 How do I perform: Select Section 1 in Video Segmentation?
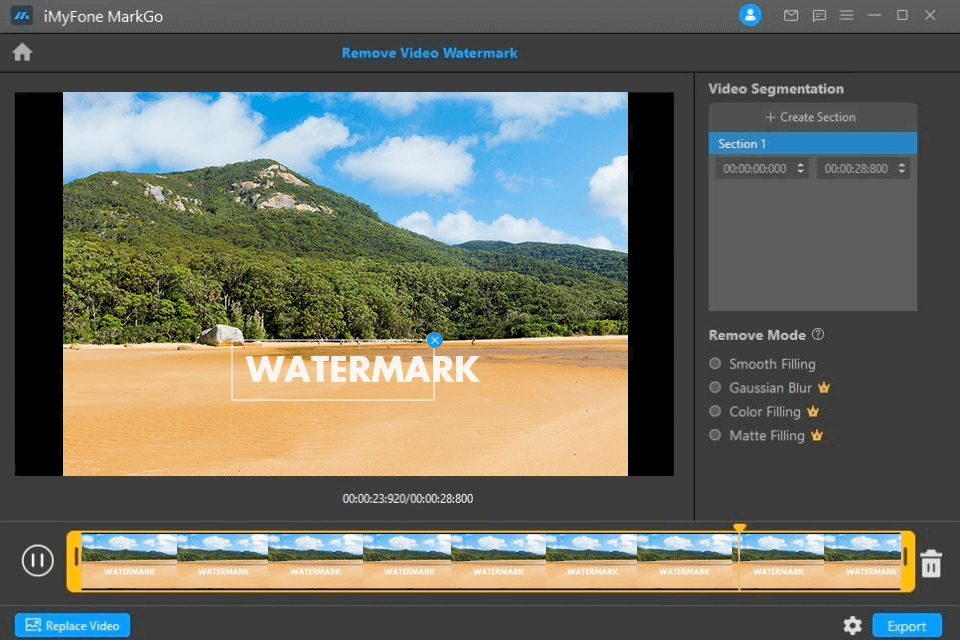click(x=812, y=143)
